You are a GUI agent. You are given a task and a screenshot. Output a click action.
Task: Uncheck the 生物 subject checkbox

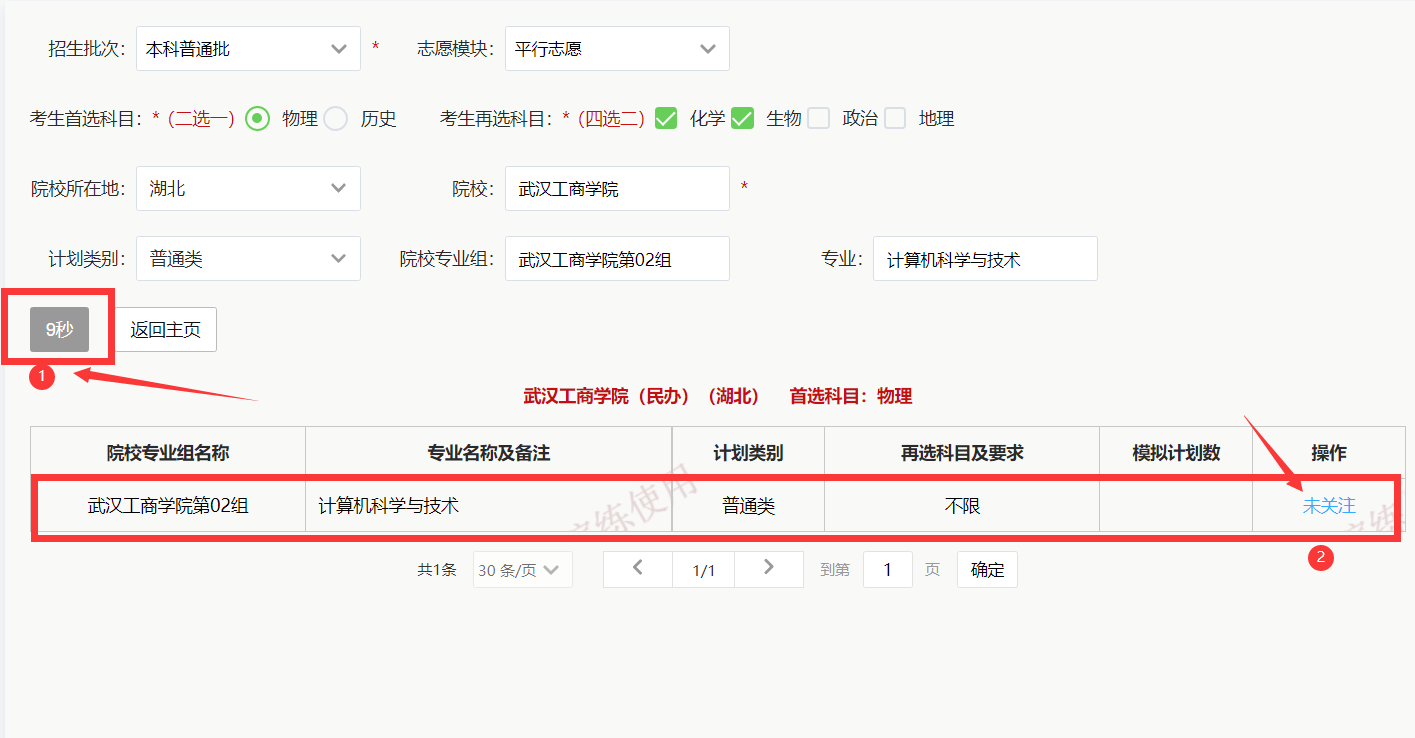(x=743, y=118)
